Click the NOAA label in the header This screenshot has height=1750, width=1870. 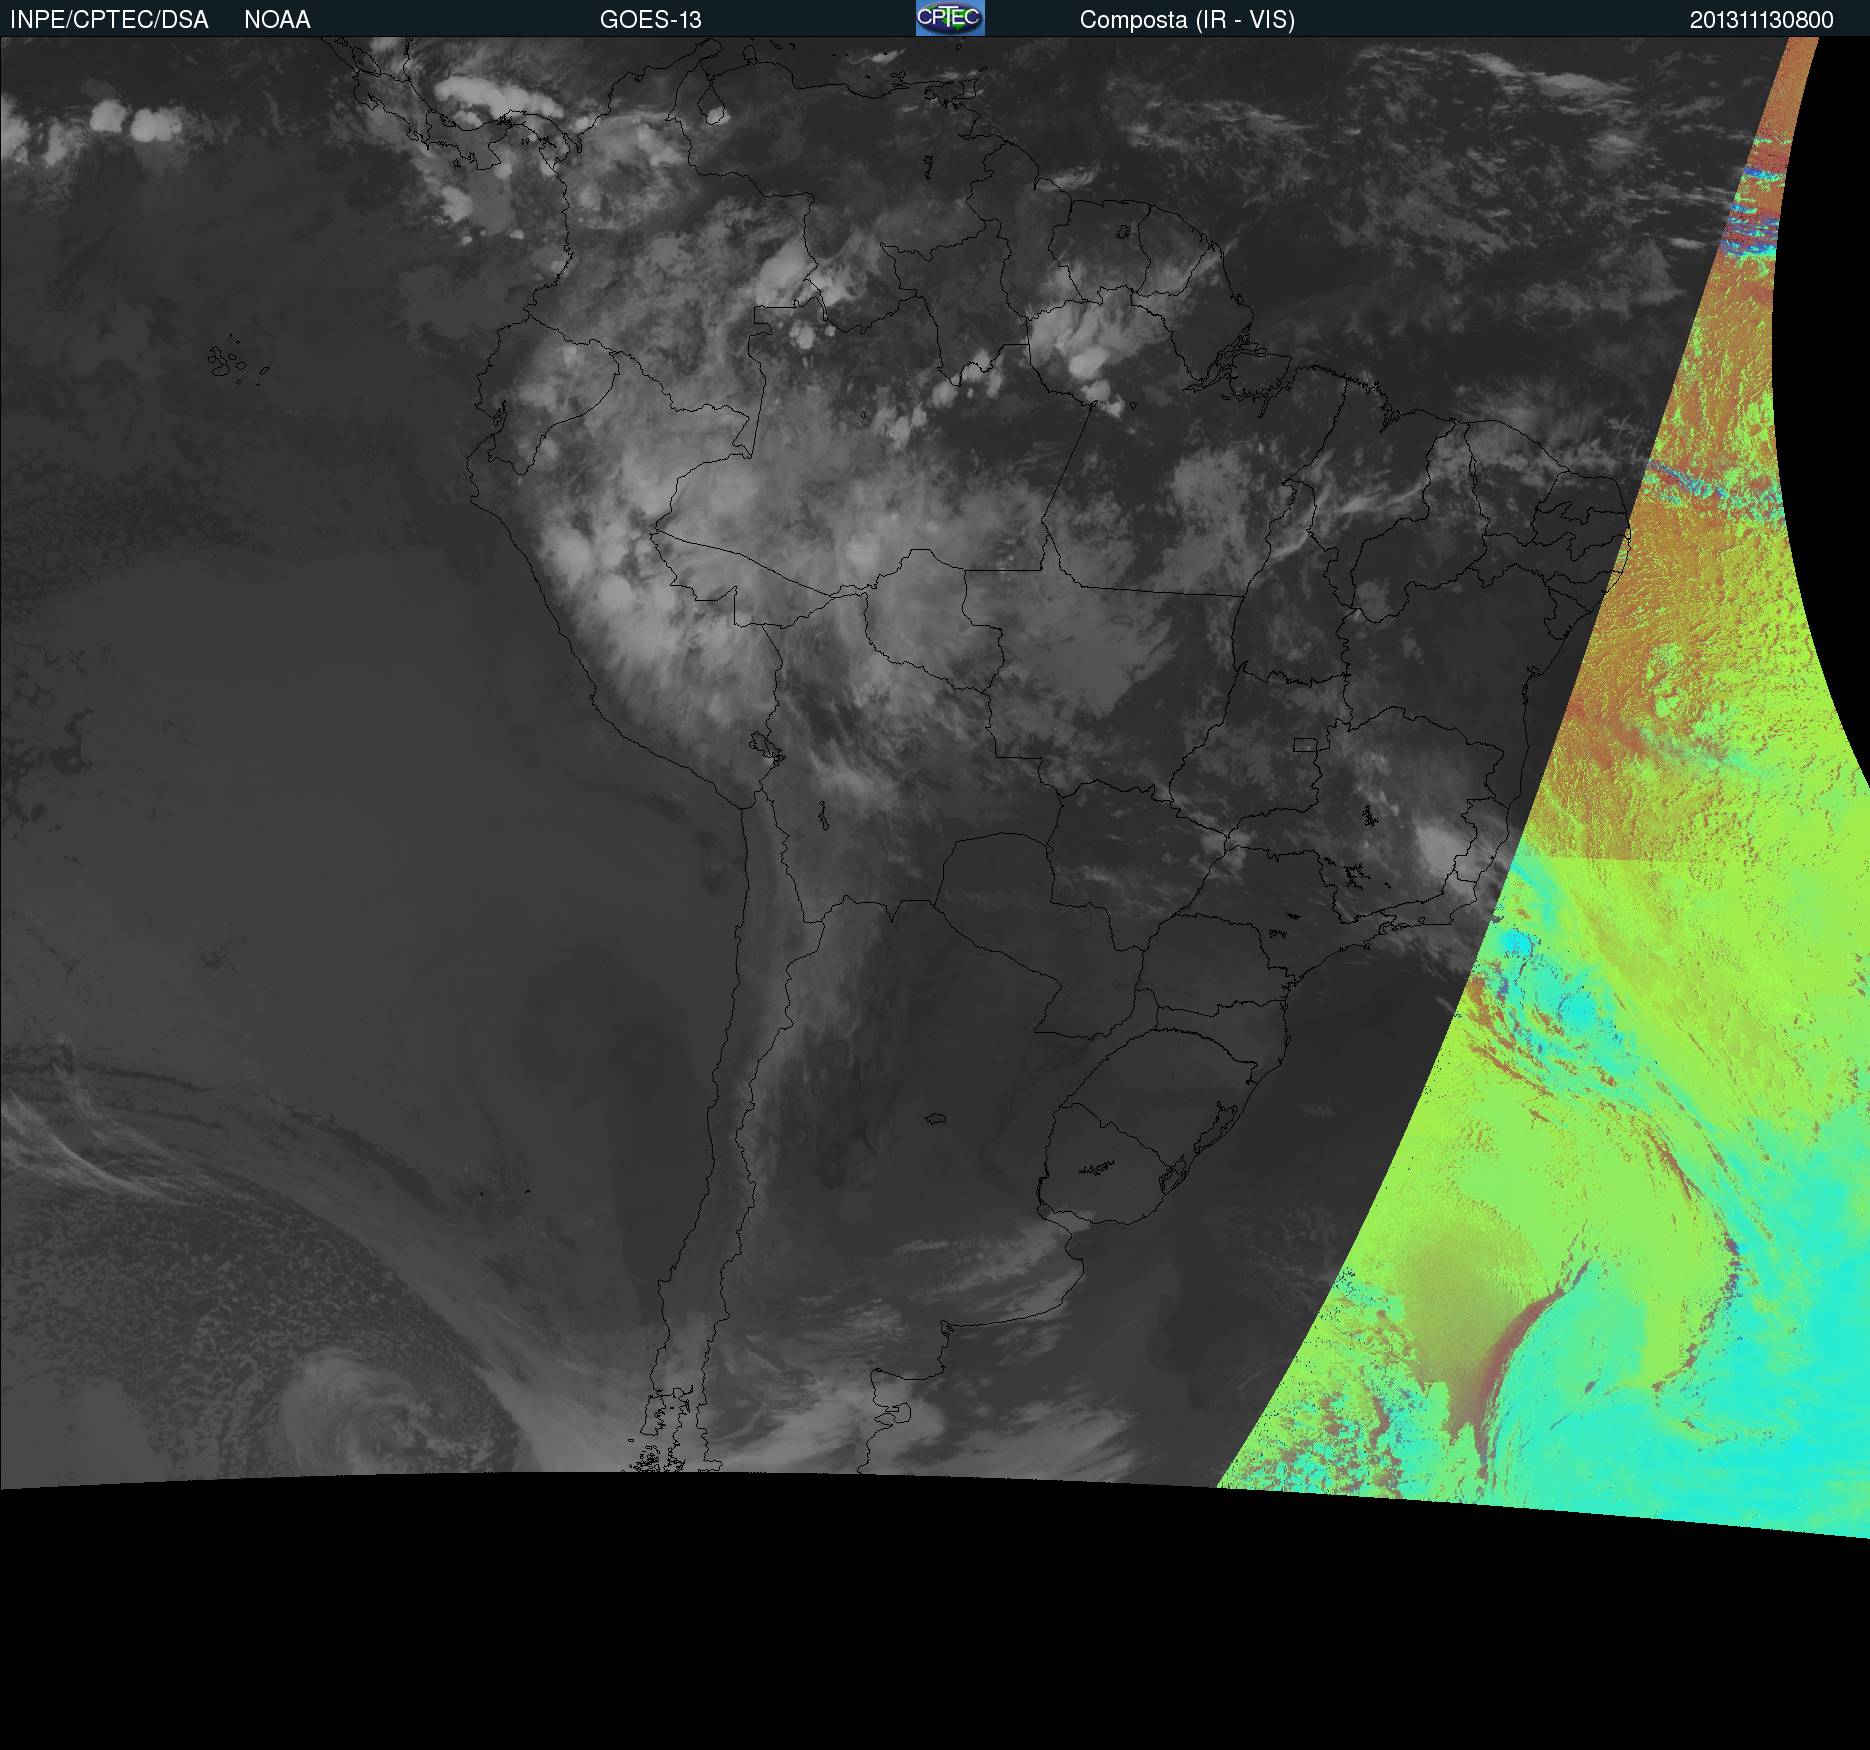point(277,20)
